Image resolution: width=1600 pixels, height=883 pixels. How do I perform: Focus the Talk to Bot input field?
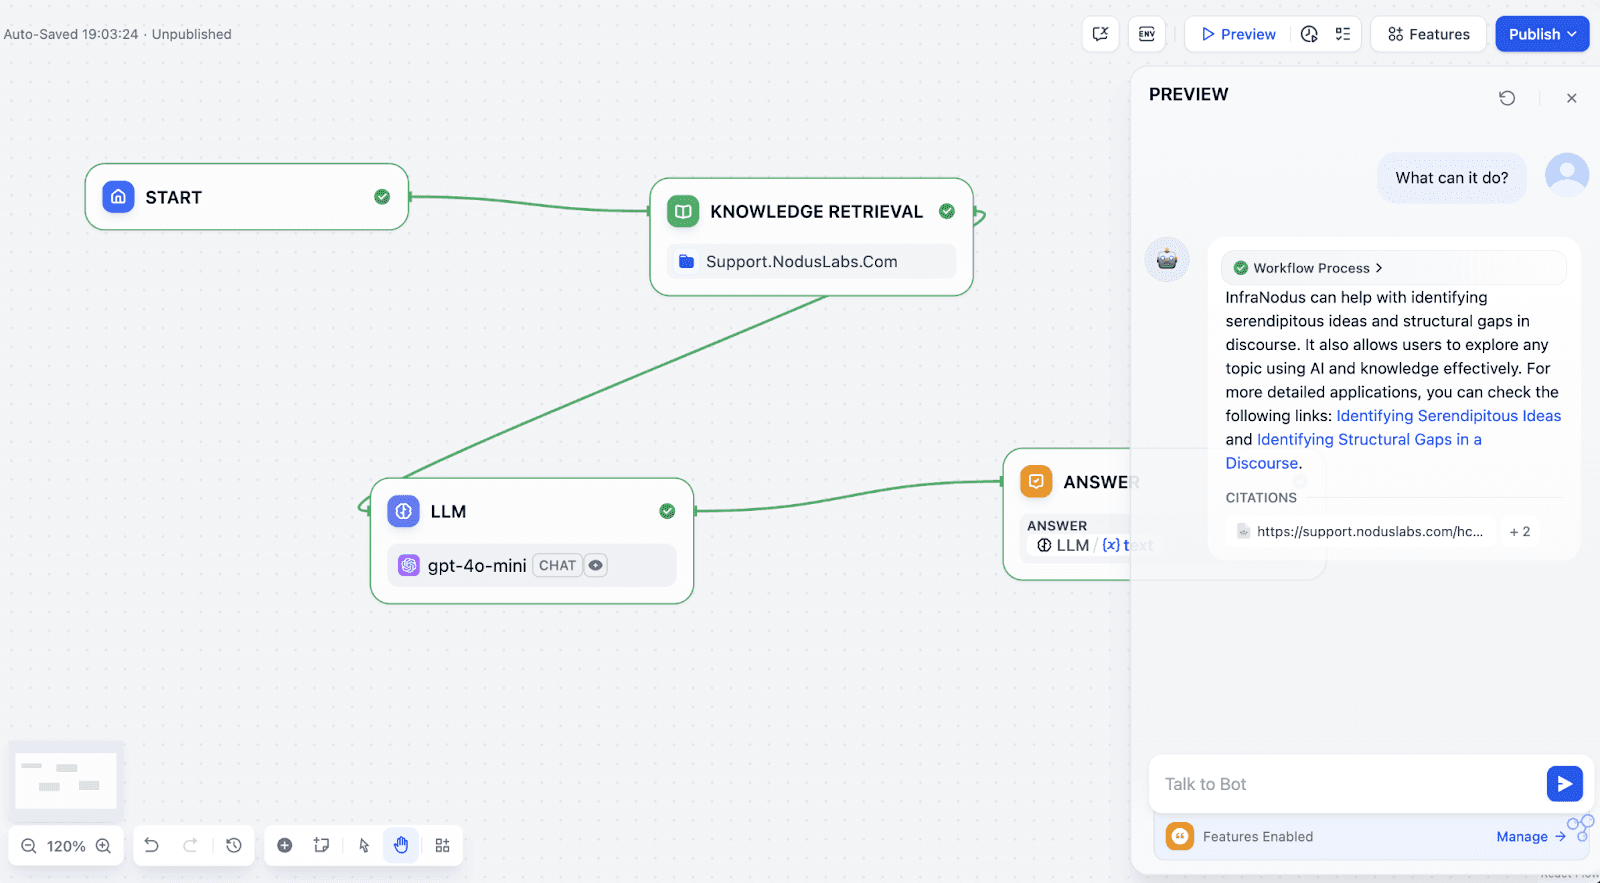1345,785
